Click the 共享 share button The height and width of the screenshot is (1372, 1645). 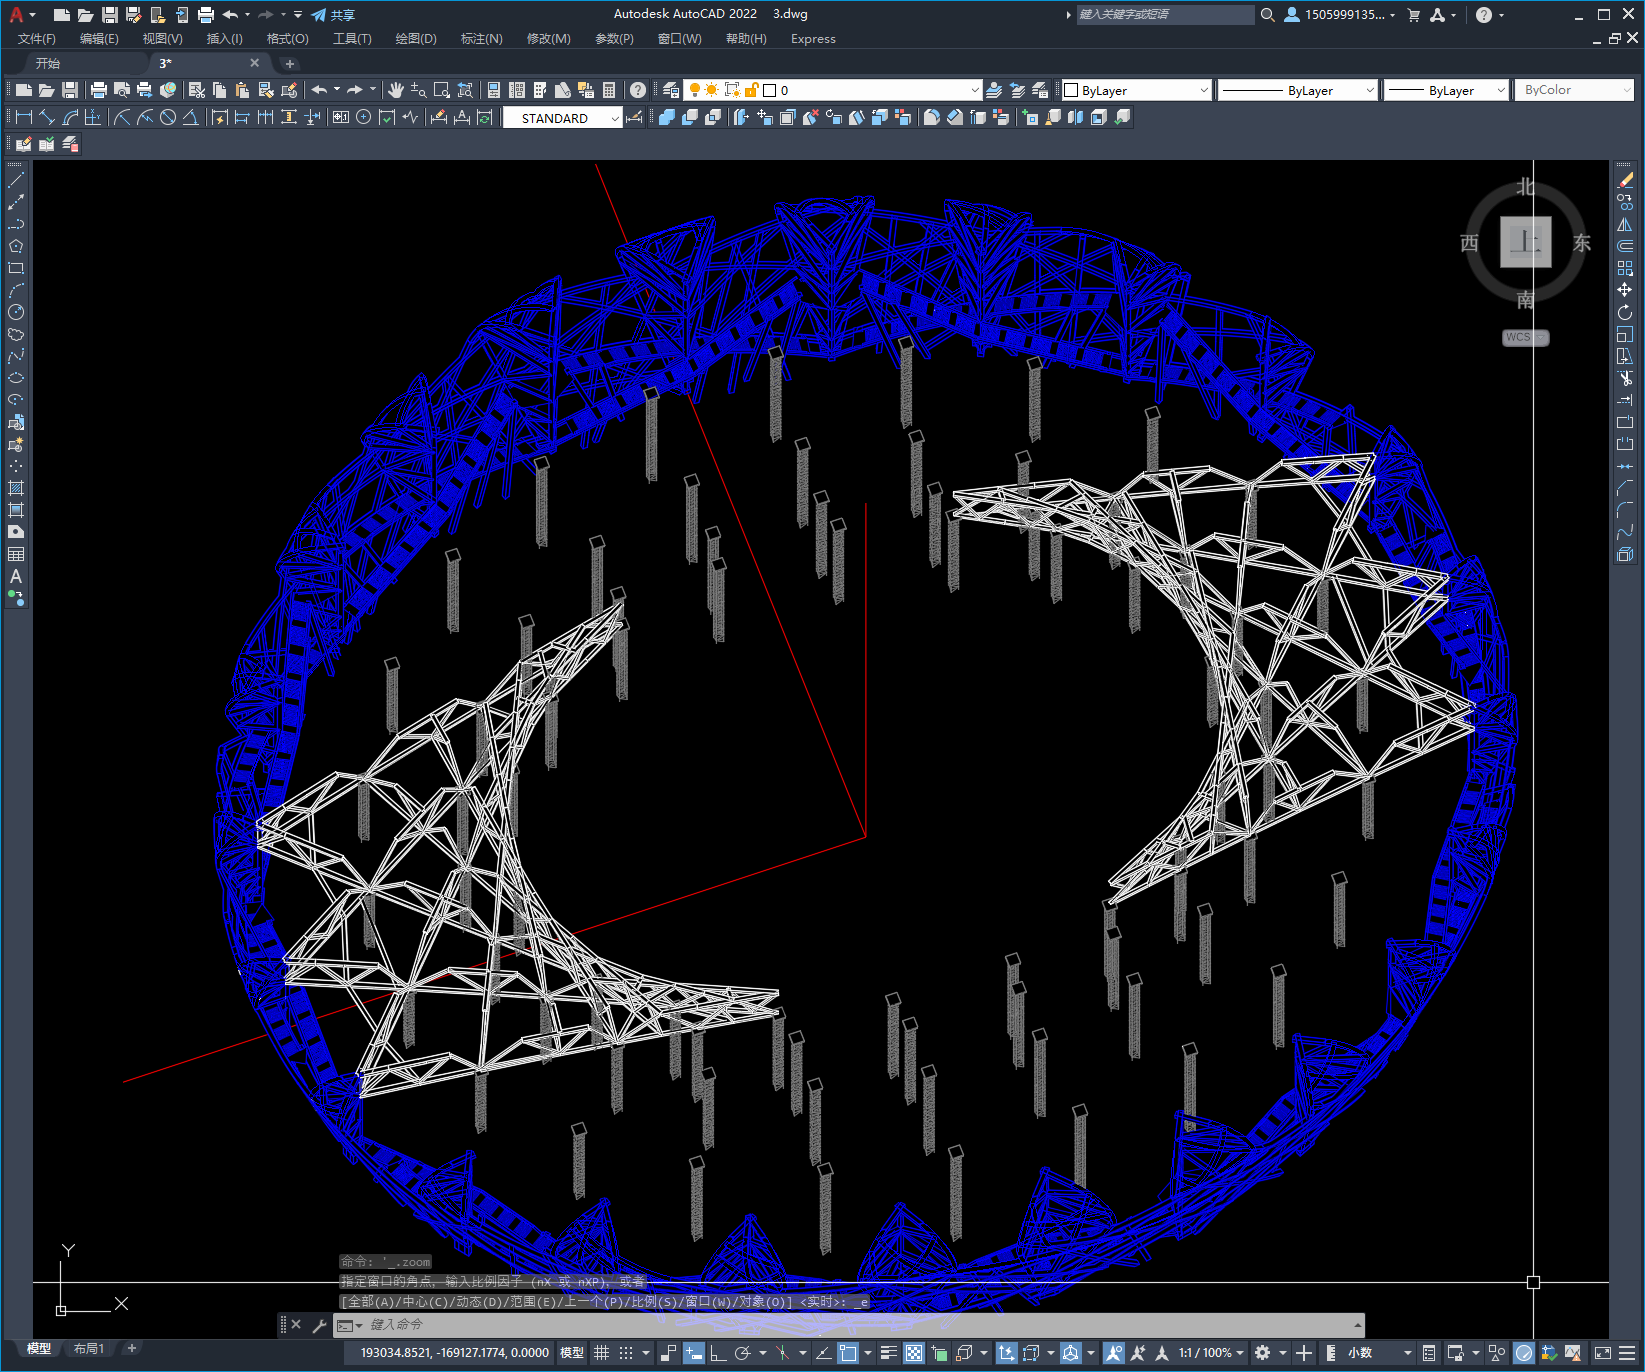(333, 15)
